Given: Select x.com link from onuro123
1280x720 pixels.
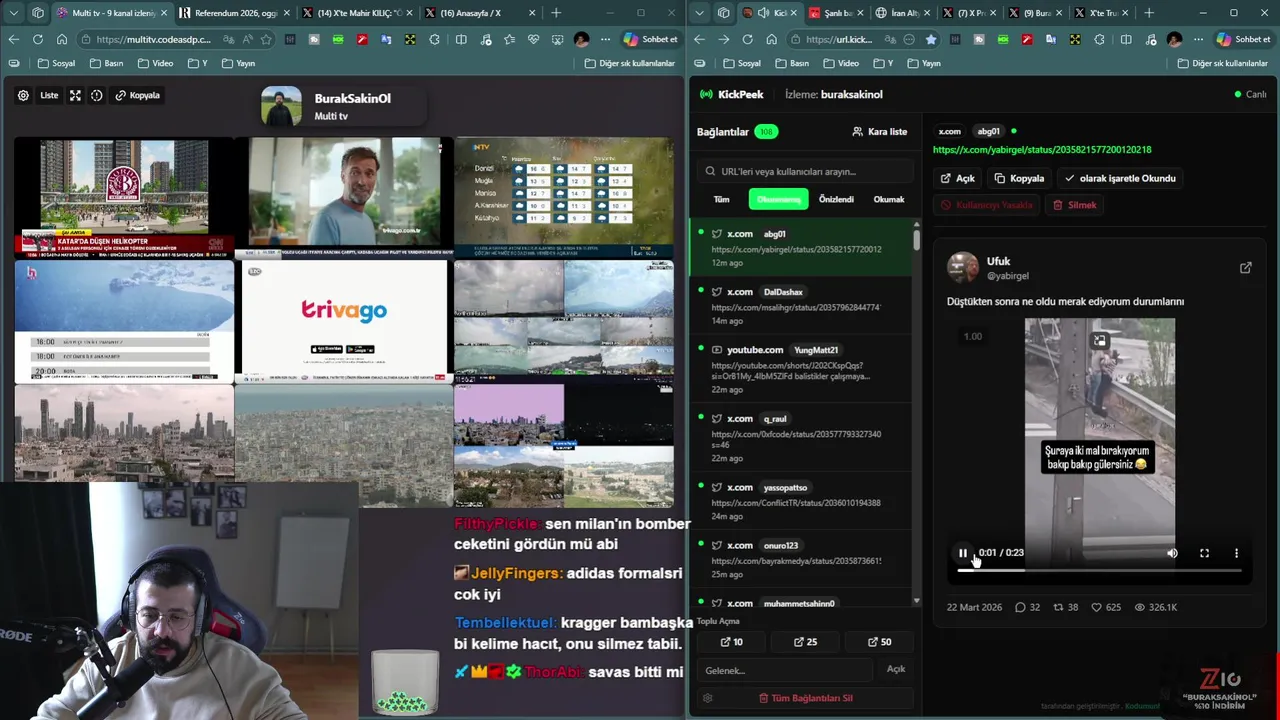Looking at the screenshot, I should [x=800, y=559].
